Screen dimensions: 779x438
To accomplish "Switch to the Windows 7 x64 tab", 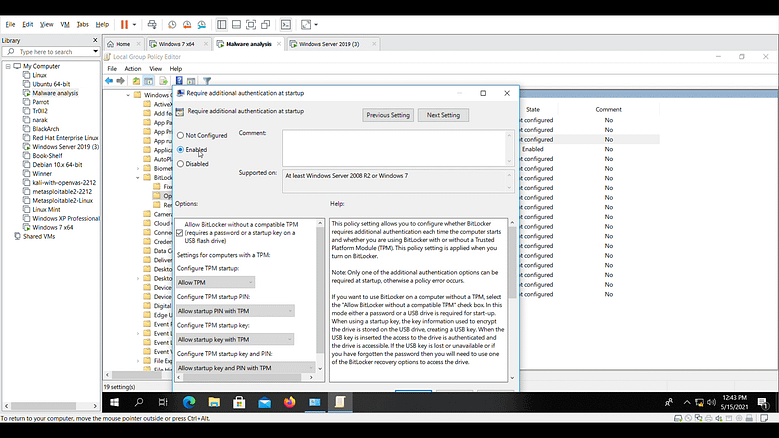I will click(x=176, y=44).
